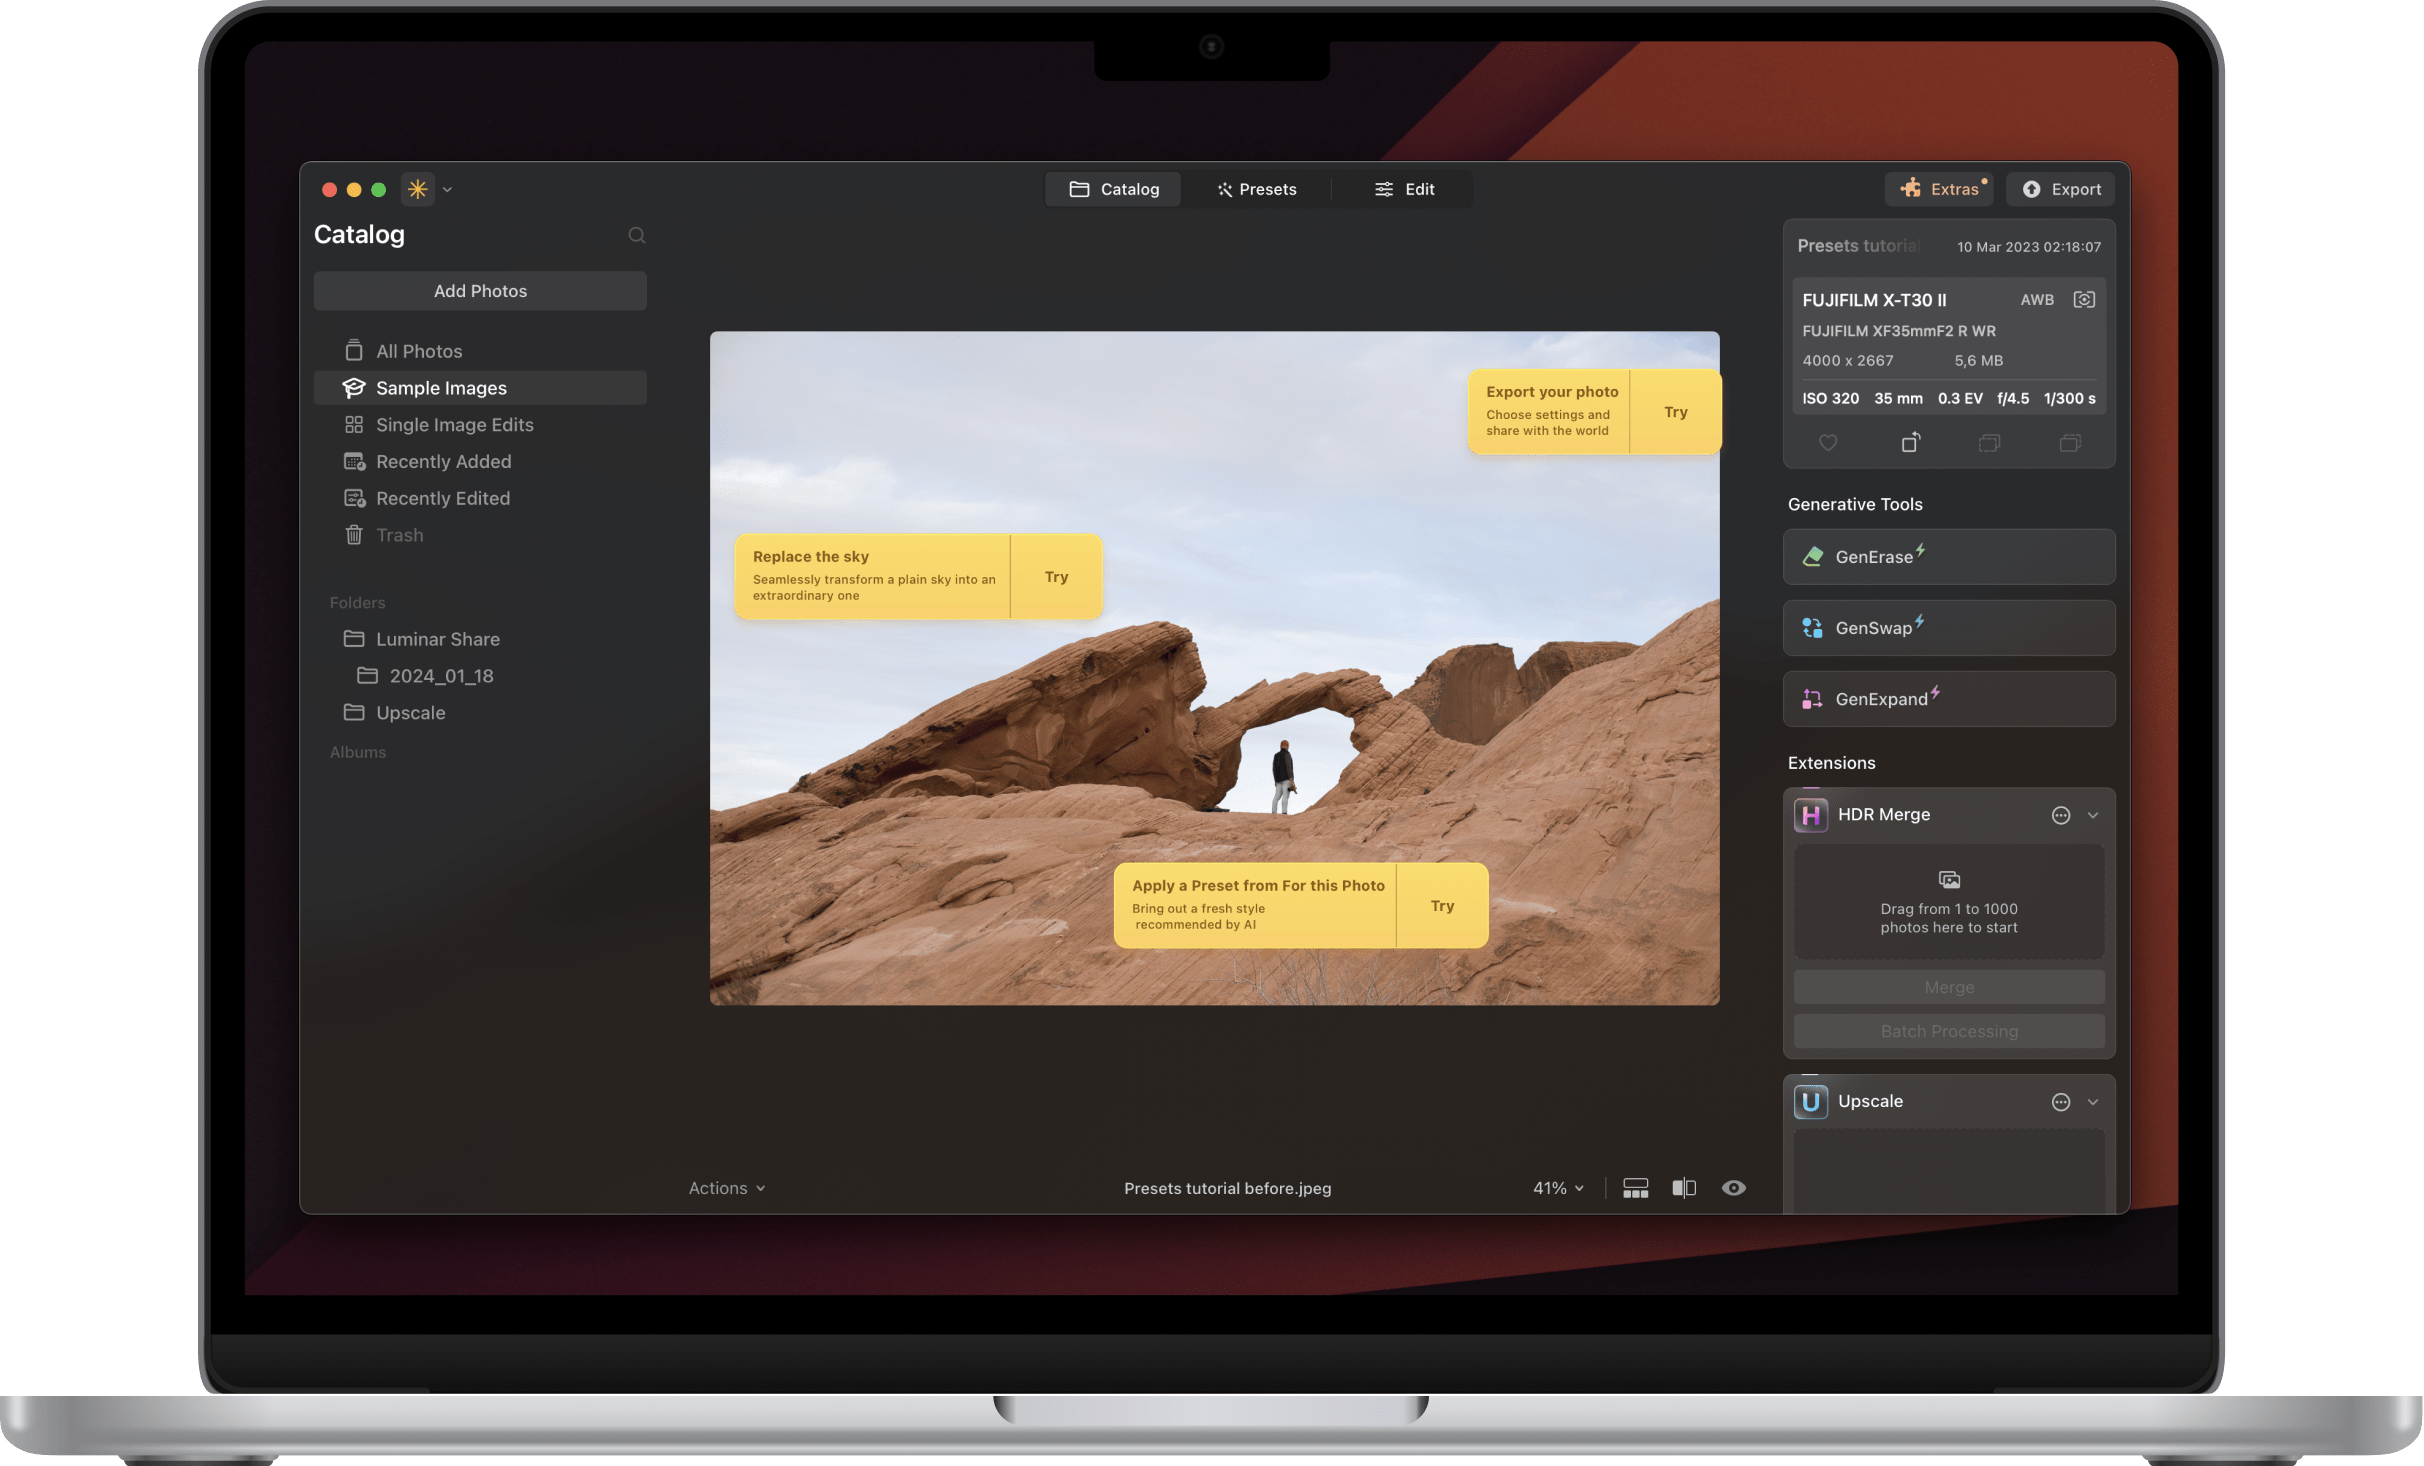Open the GenSwap tool

[x=1946, y=628]
